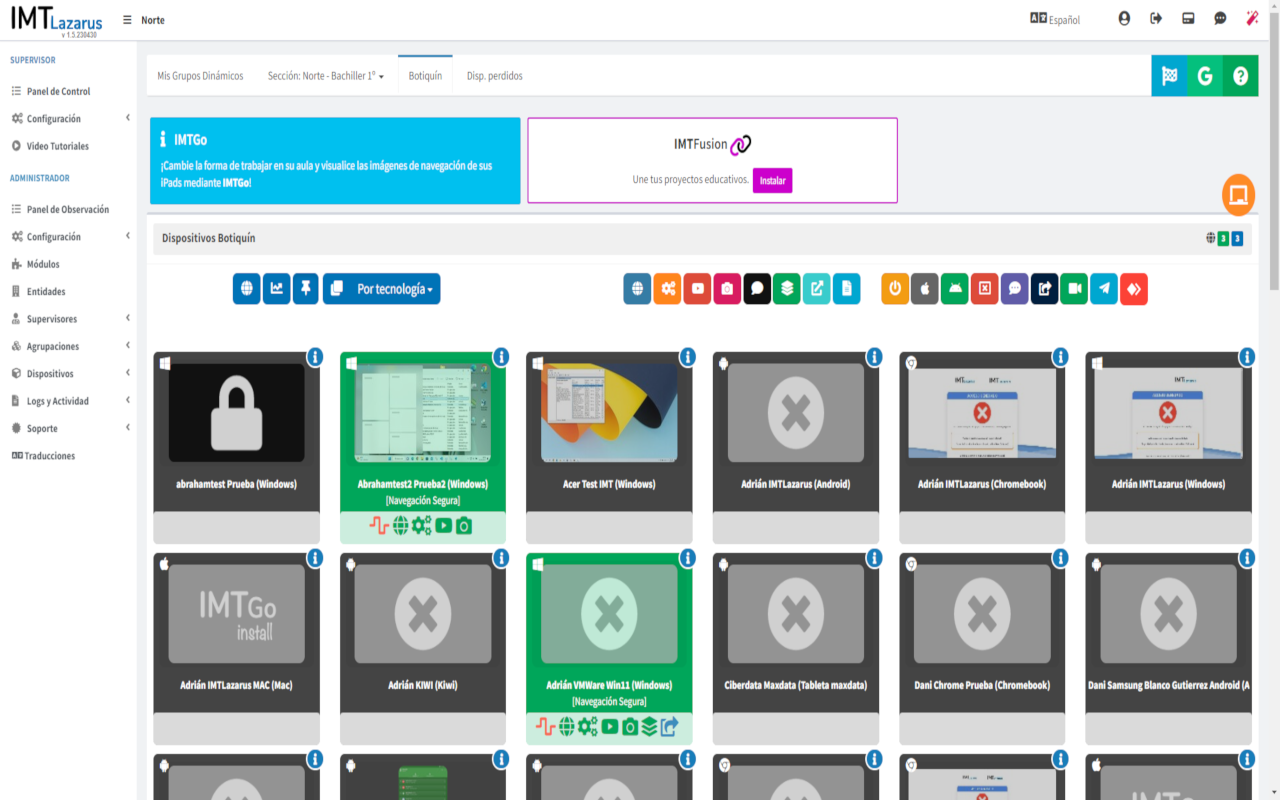Click the red YouTube icon in toolbar
Image resolution: width=1280 pixels, height=800 pixels.
(697, 289)
